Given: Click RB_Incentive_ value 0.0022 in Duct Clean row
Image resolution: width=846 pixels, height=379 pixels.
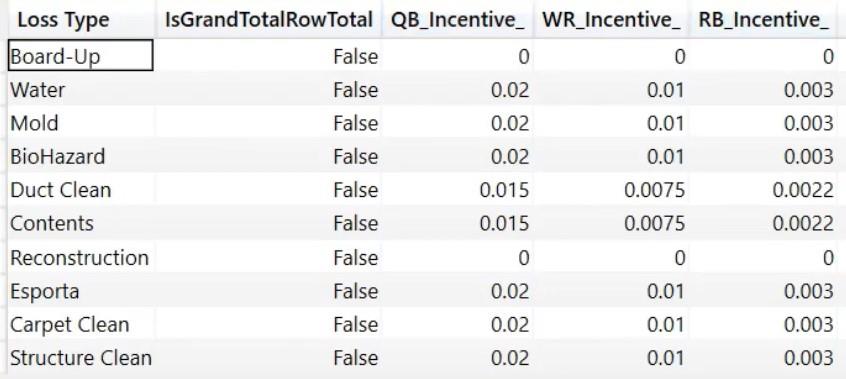Looking at the screenshot, I should (x=803, y=190).
